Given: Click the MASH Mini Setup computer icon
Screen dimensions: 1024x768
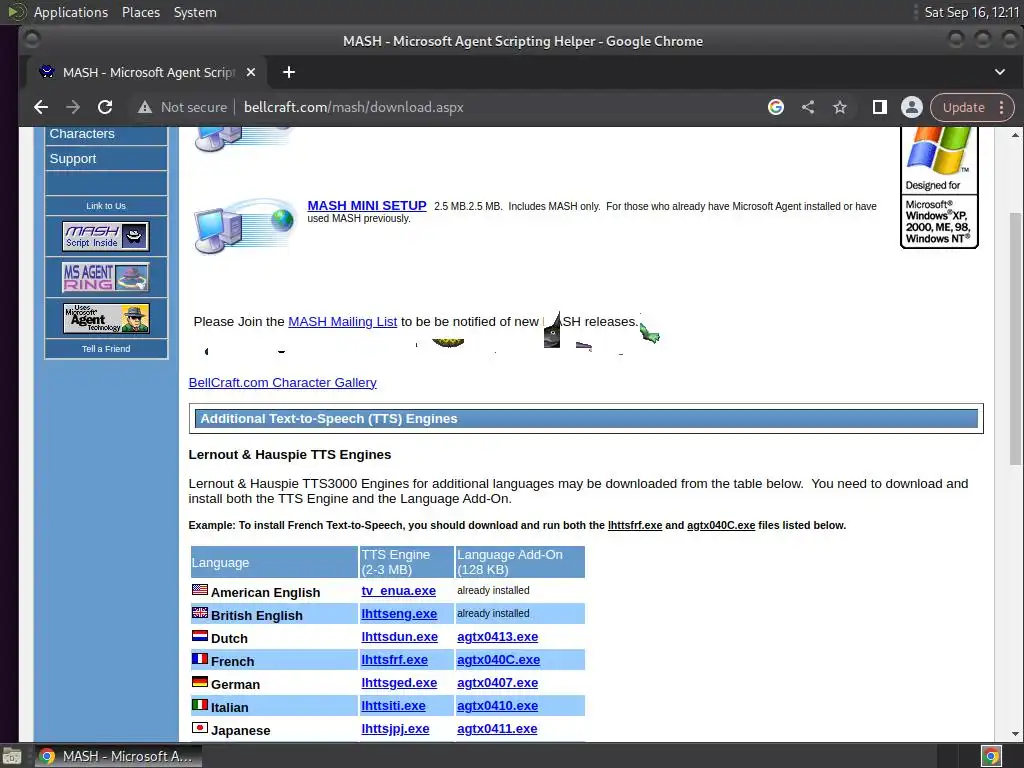Looking at the screenshot, I should click(x=245, y=225).
